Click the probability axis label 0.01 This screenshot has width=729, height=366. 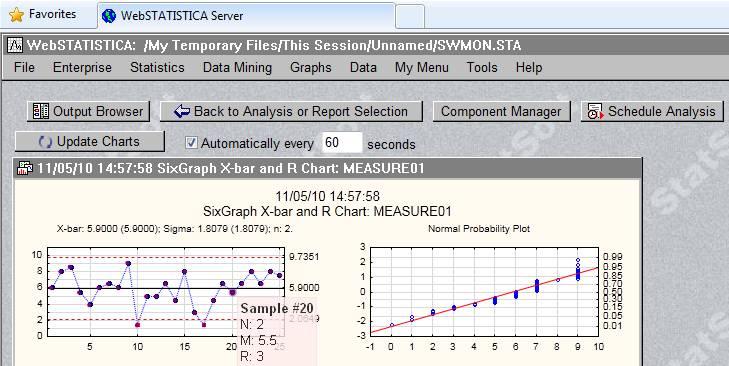coord(612,326)
